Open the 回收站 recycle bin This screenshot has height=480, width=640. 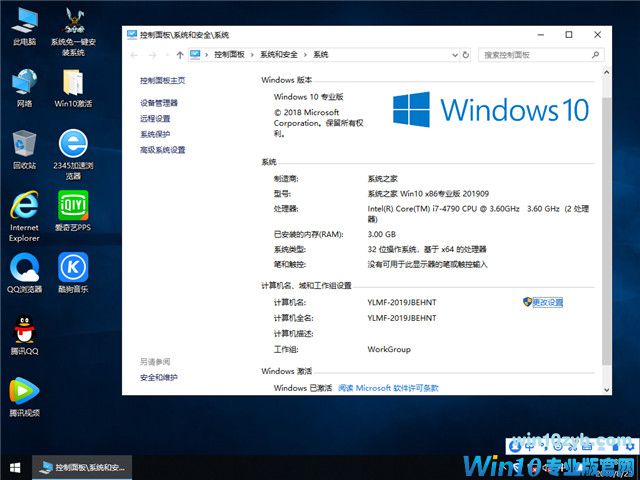[x=24, y=149]
